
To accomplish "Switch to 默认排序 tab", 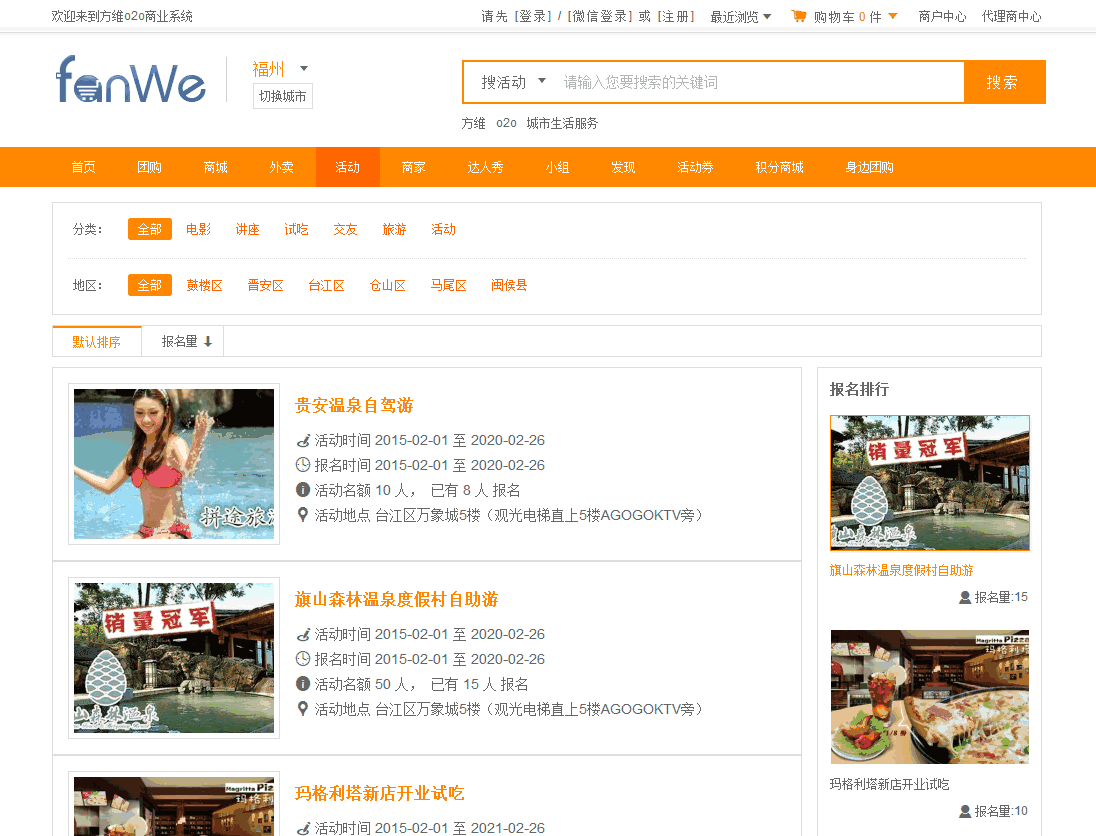I will [x=96, y=342].
